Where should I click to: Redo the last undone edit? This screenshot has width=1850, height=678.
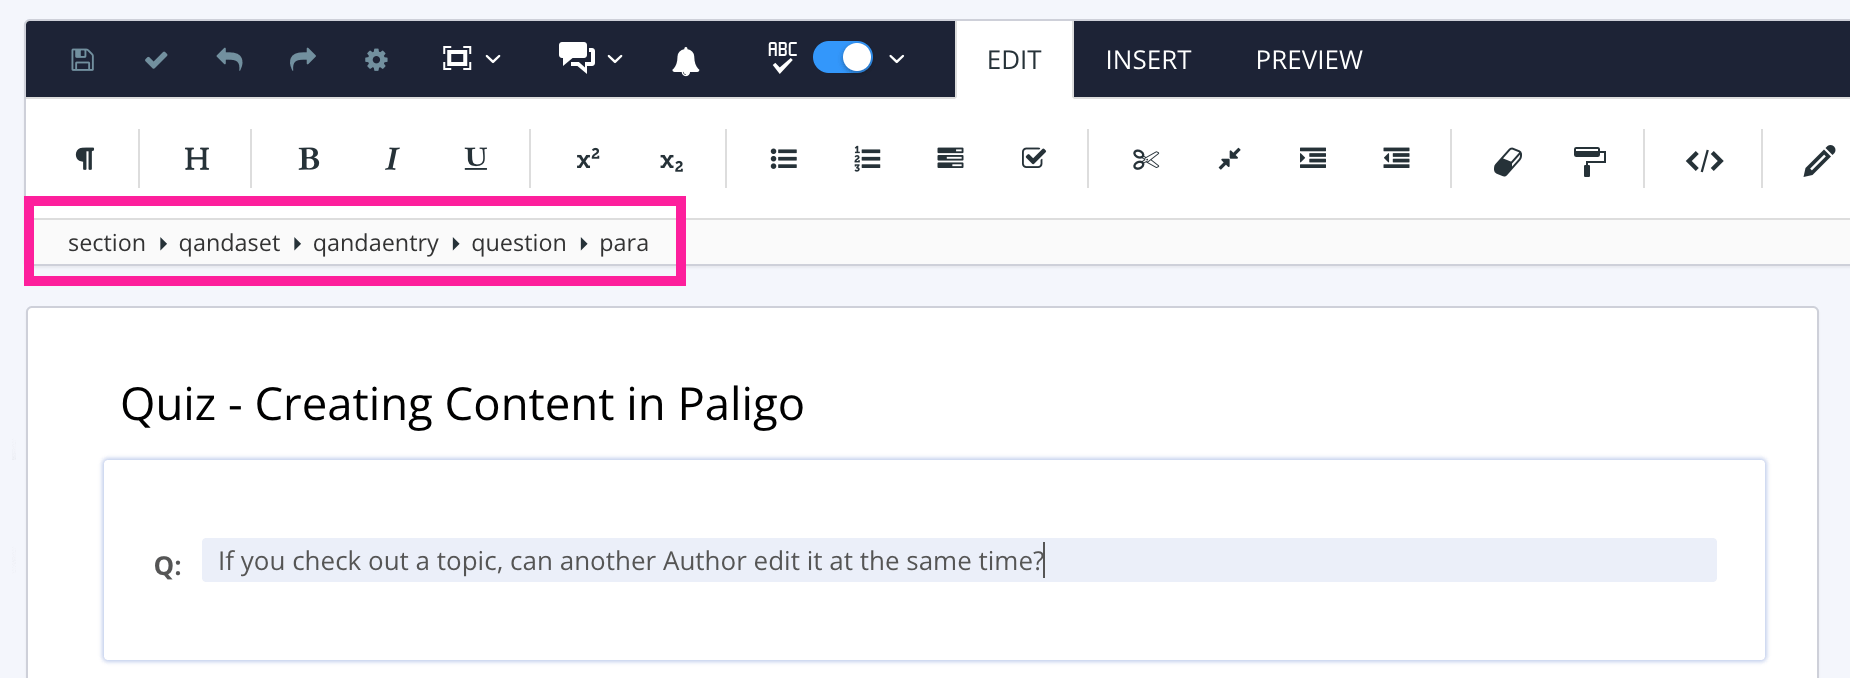tap(302, 60)
